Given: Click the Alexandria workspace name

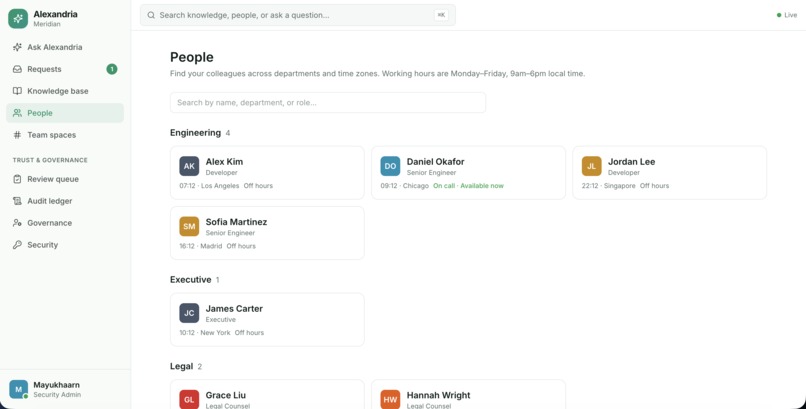Looking at the screenshot, I should tap(56, 14).
